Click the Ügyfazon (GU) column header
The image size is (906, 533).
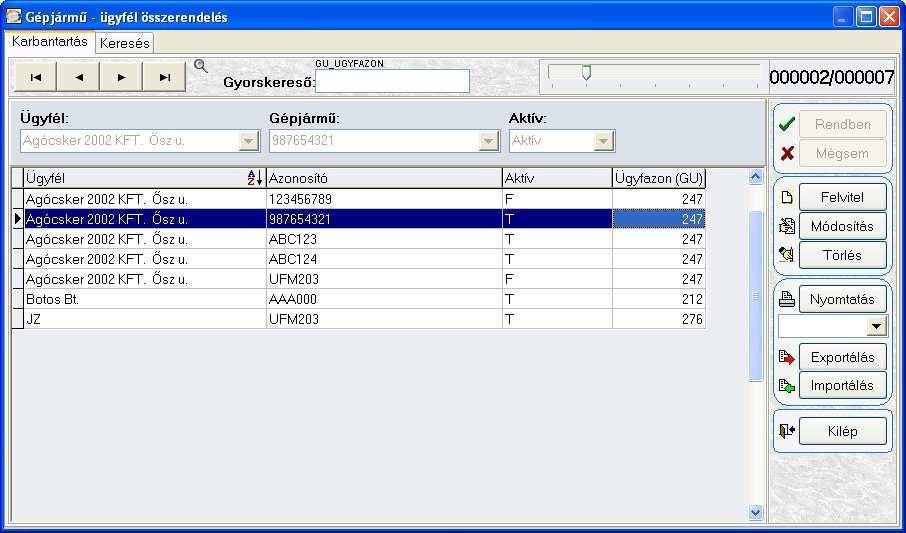(659, 178)
